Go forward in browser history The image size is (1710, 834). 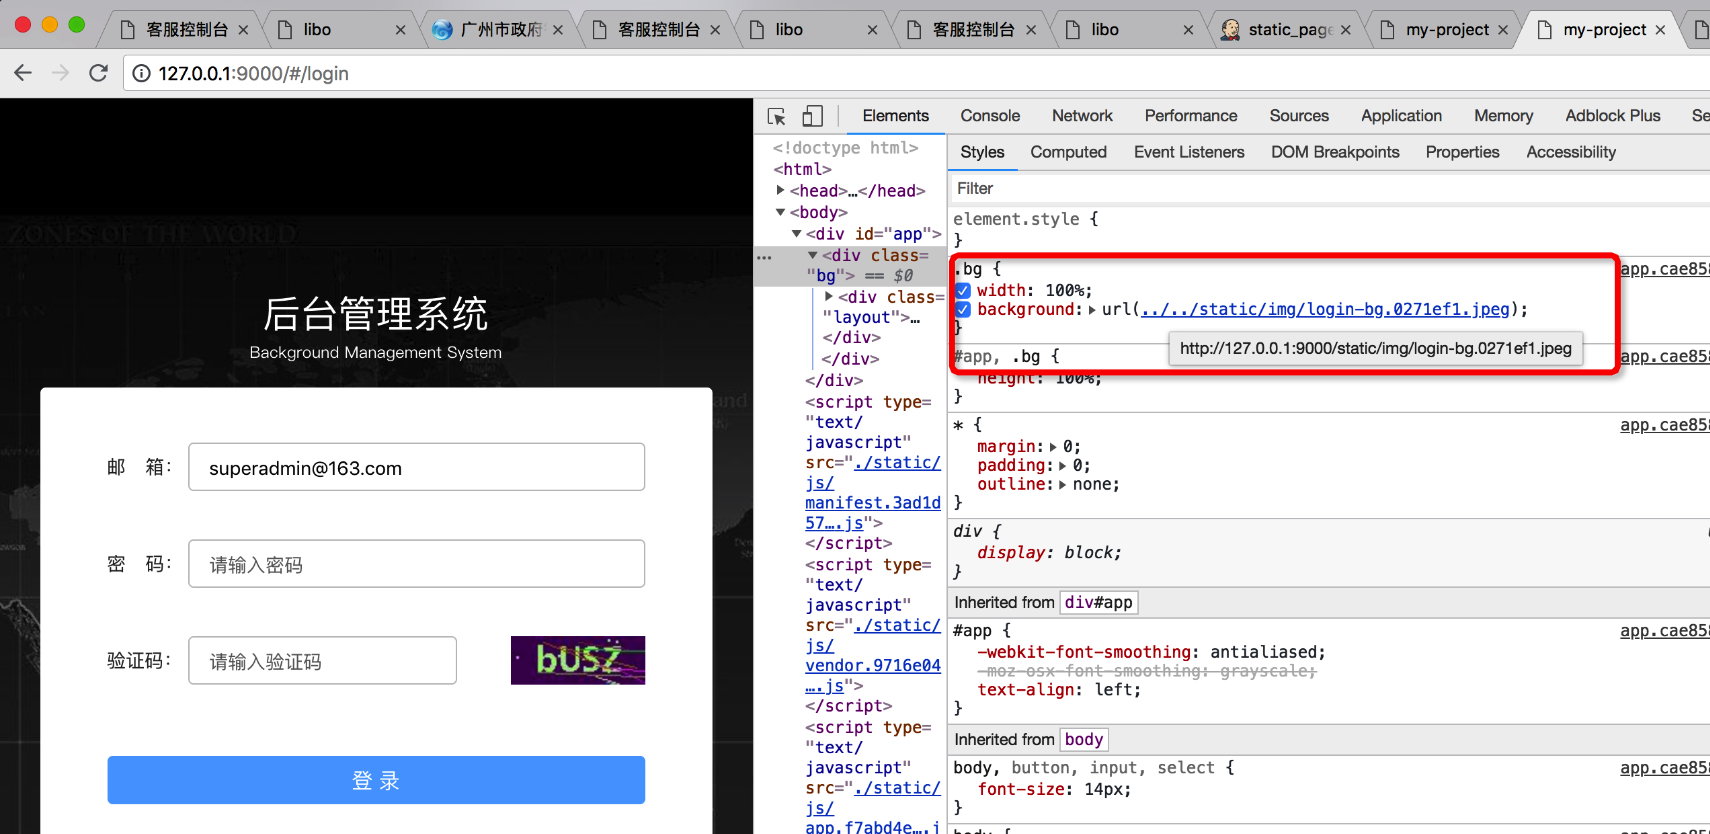pyautogui.click(x=60, y=73)
